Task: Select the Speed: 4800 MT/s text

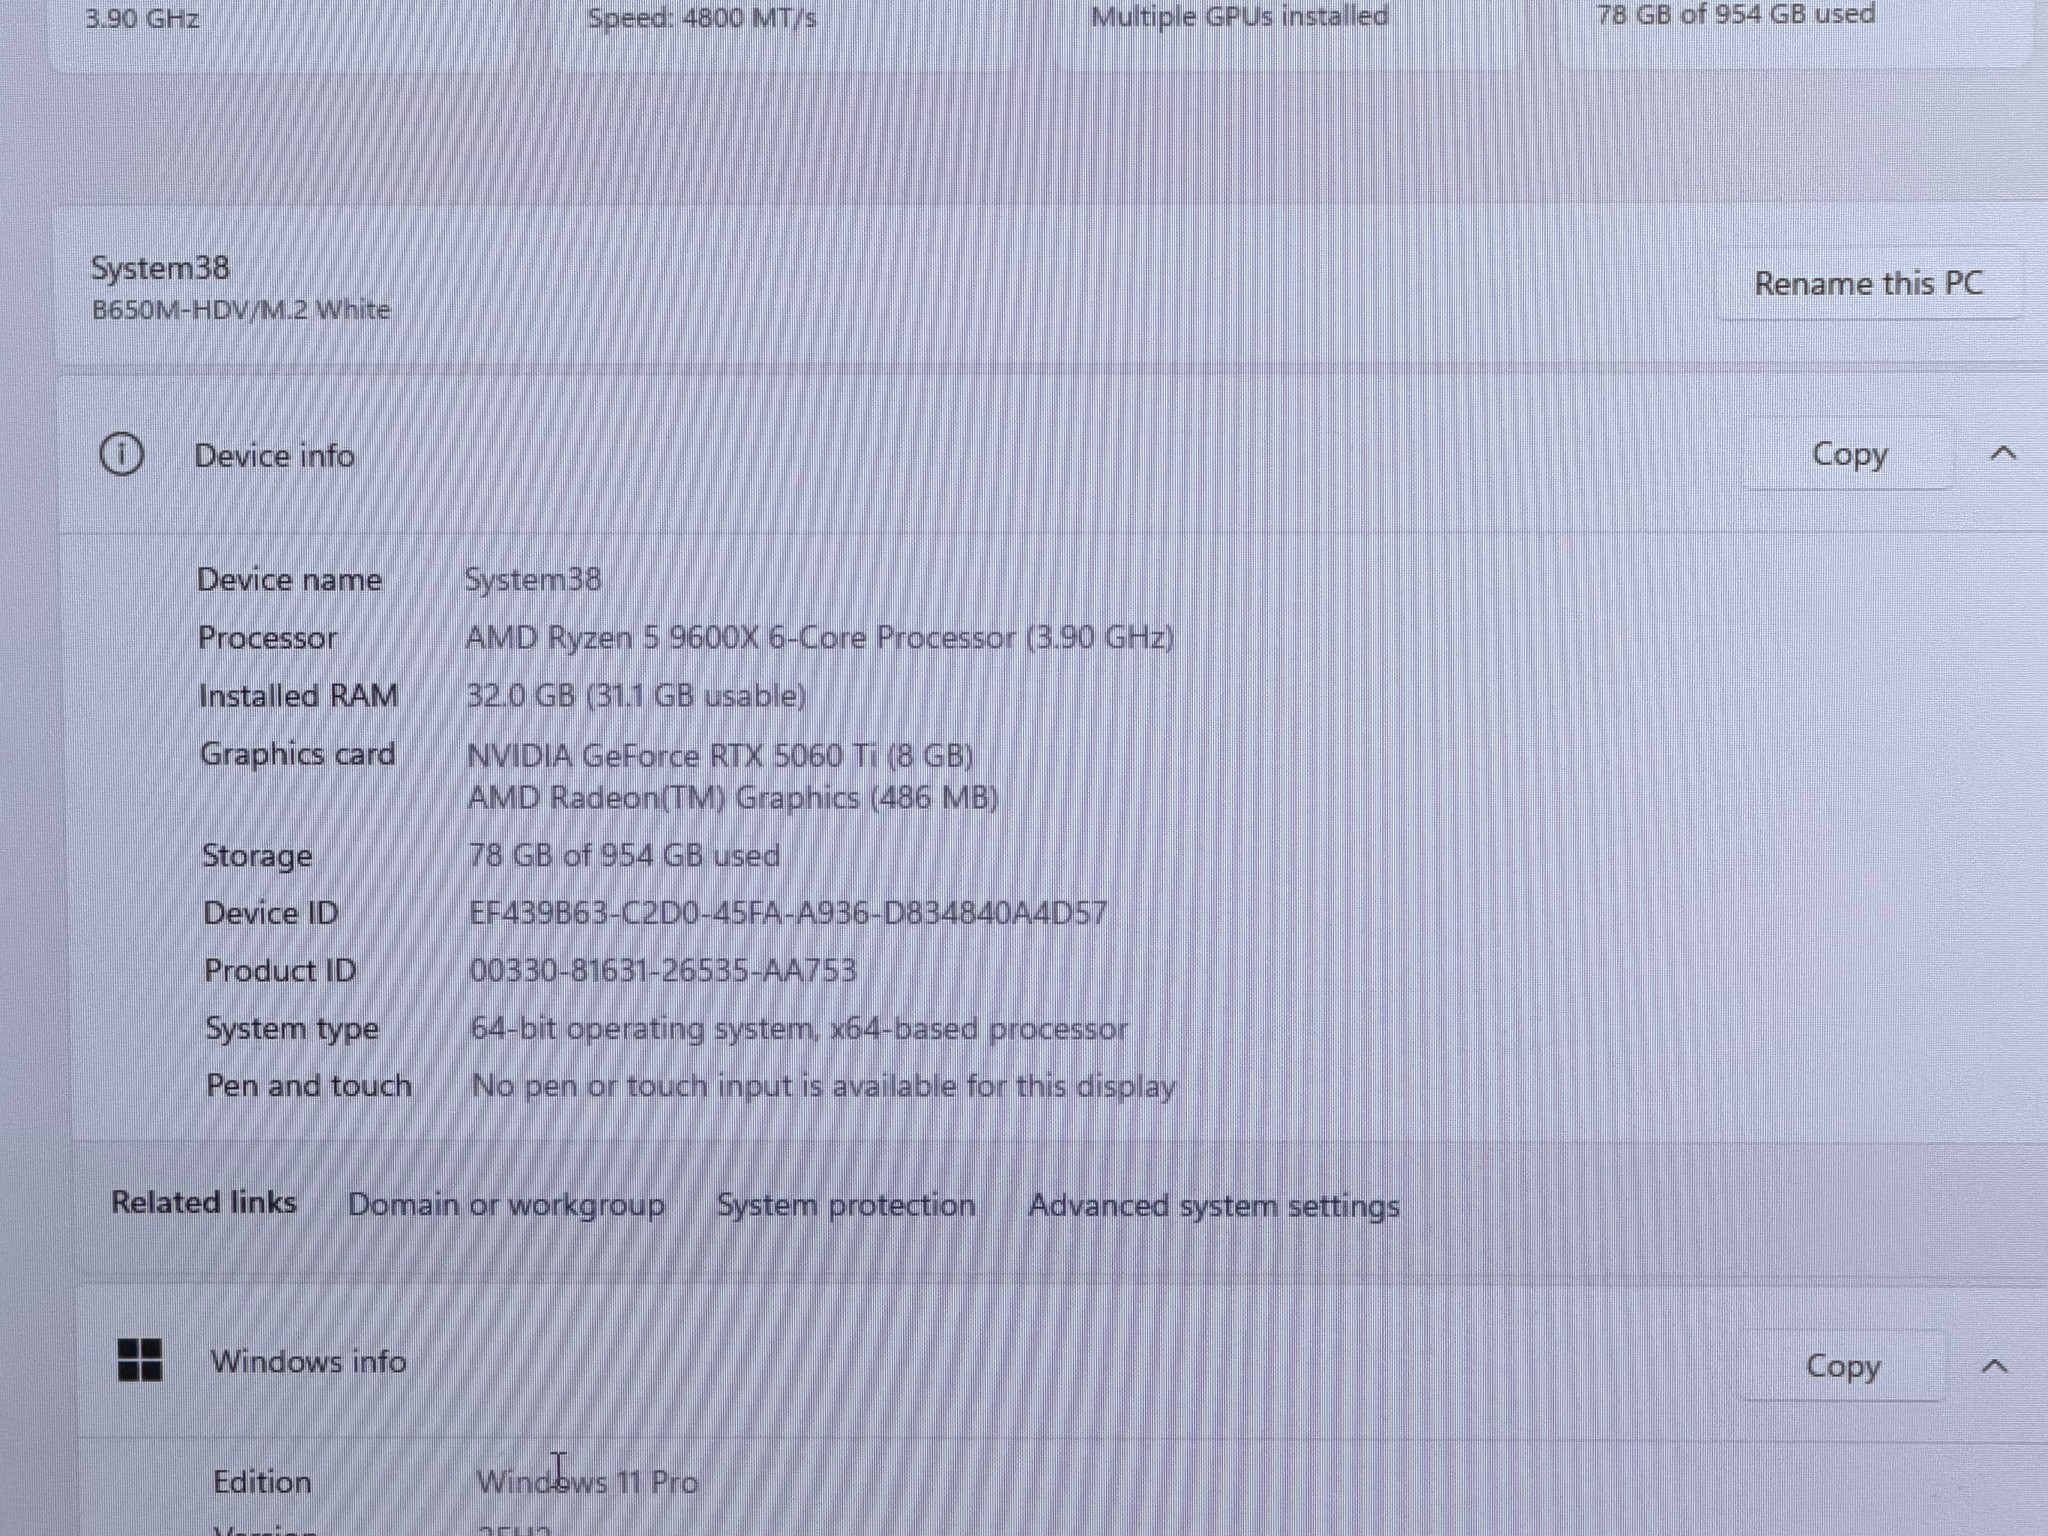Action: [x=702, y=18]
